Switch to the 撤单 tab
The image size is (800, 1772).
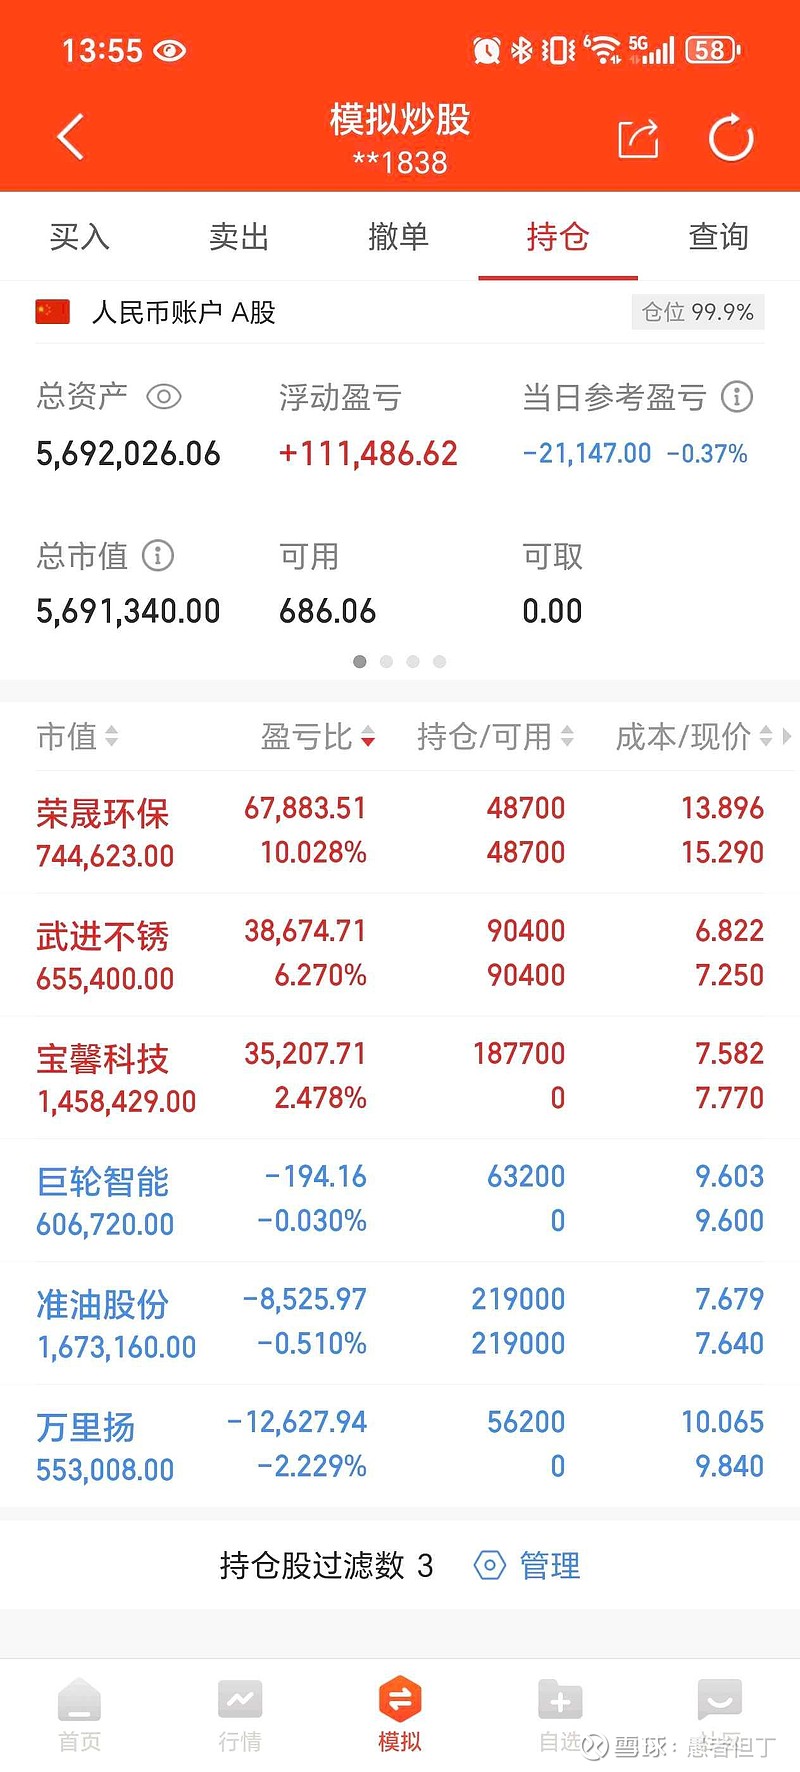click(x=398, y=237)
